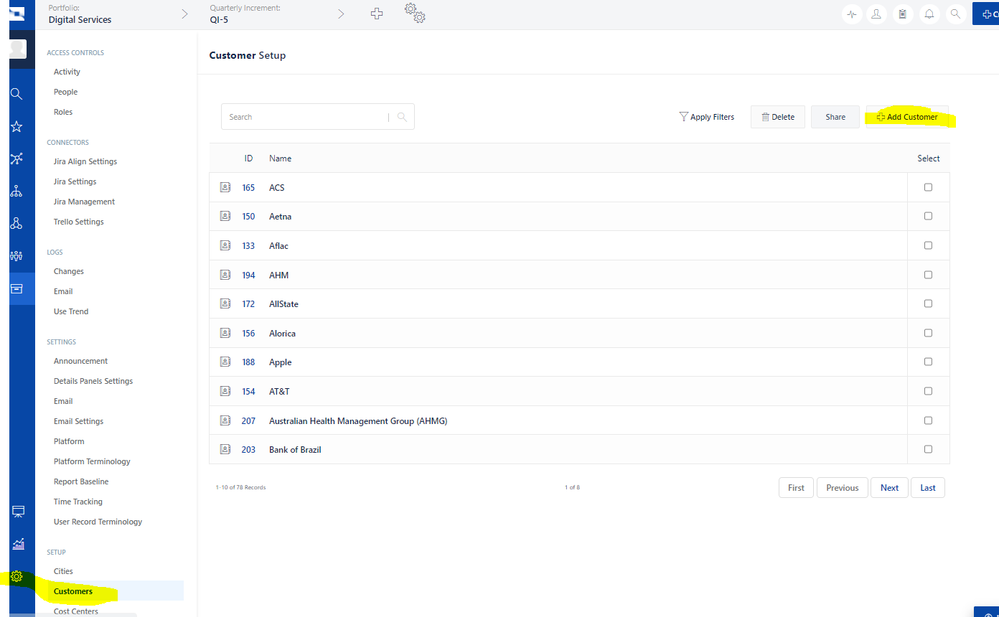This screenshot has height=617, width=999.
Task: Click the highlighted archive box icon in left rail
Action: [17, 289]
